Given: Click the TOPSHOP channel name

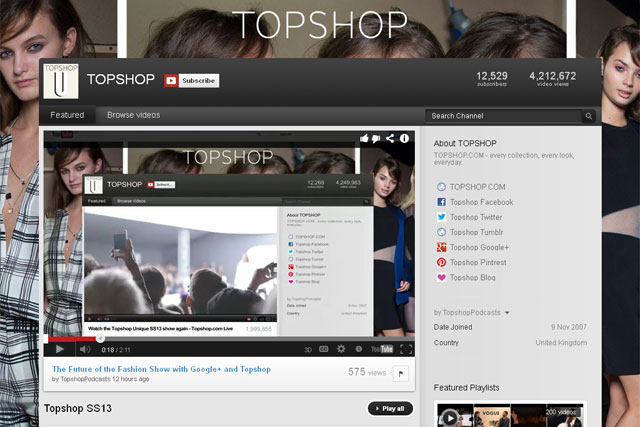Looking at the screenshot, I should click(121, 79).
